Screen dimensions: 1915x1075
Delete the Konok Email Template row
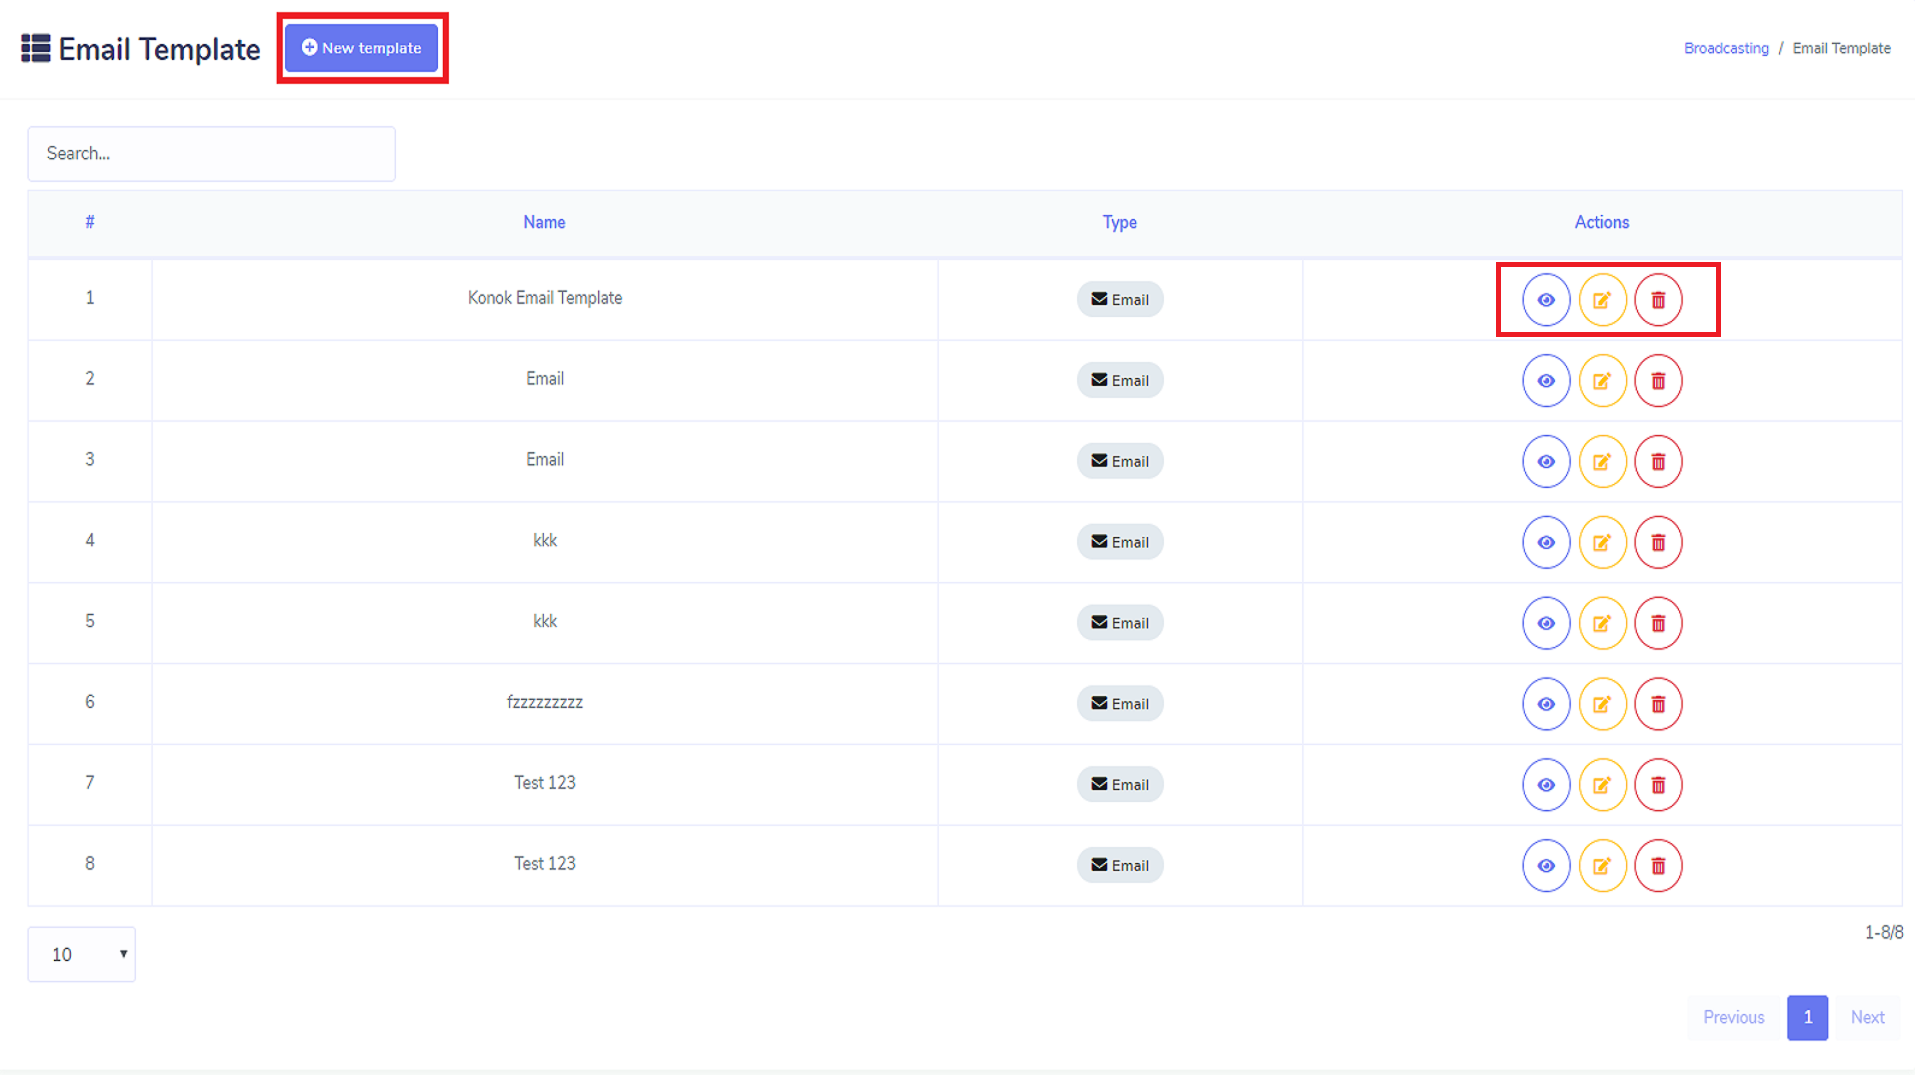1658,300
